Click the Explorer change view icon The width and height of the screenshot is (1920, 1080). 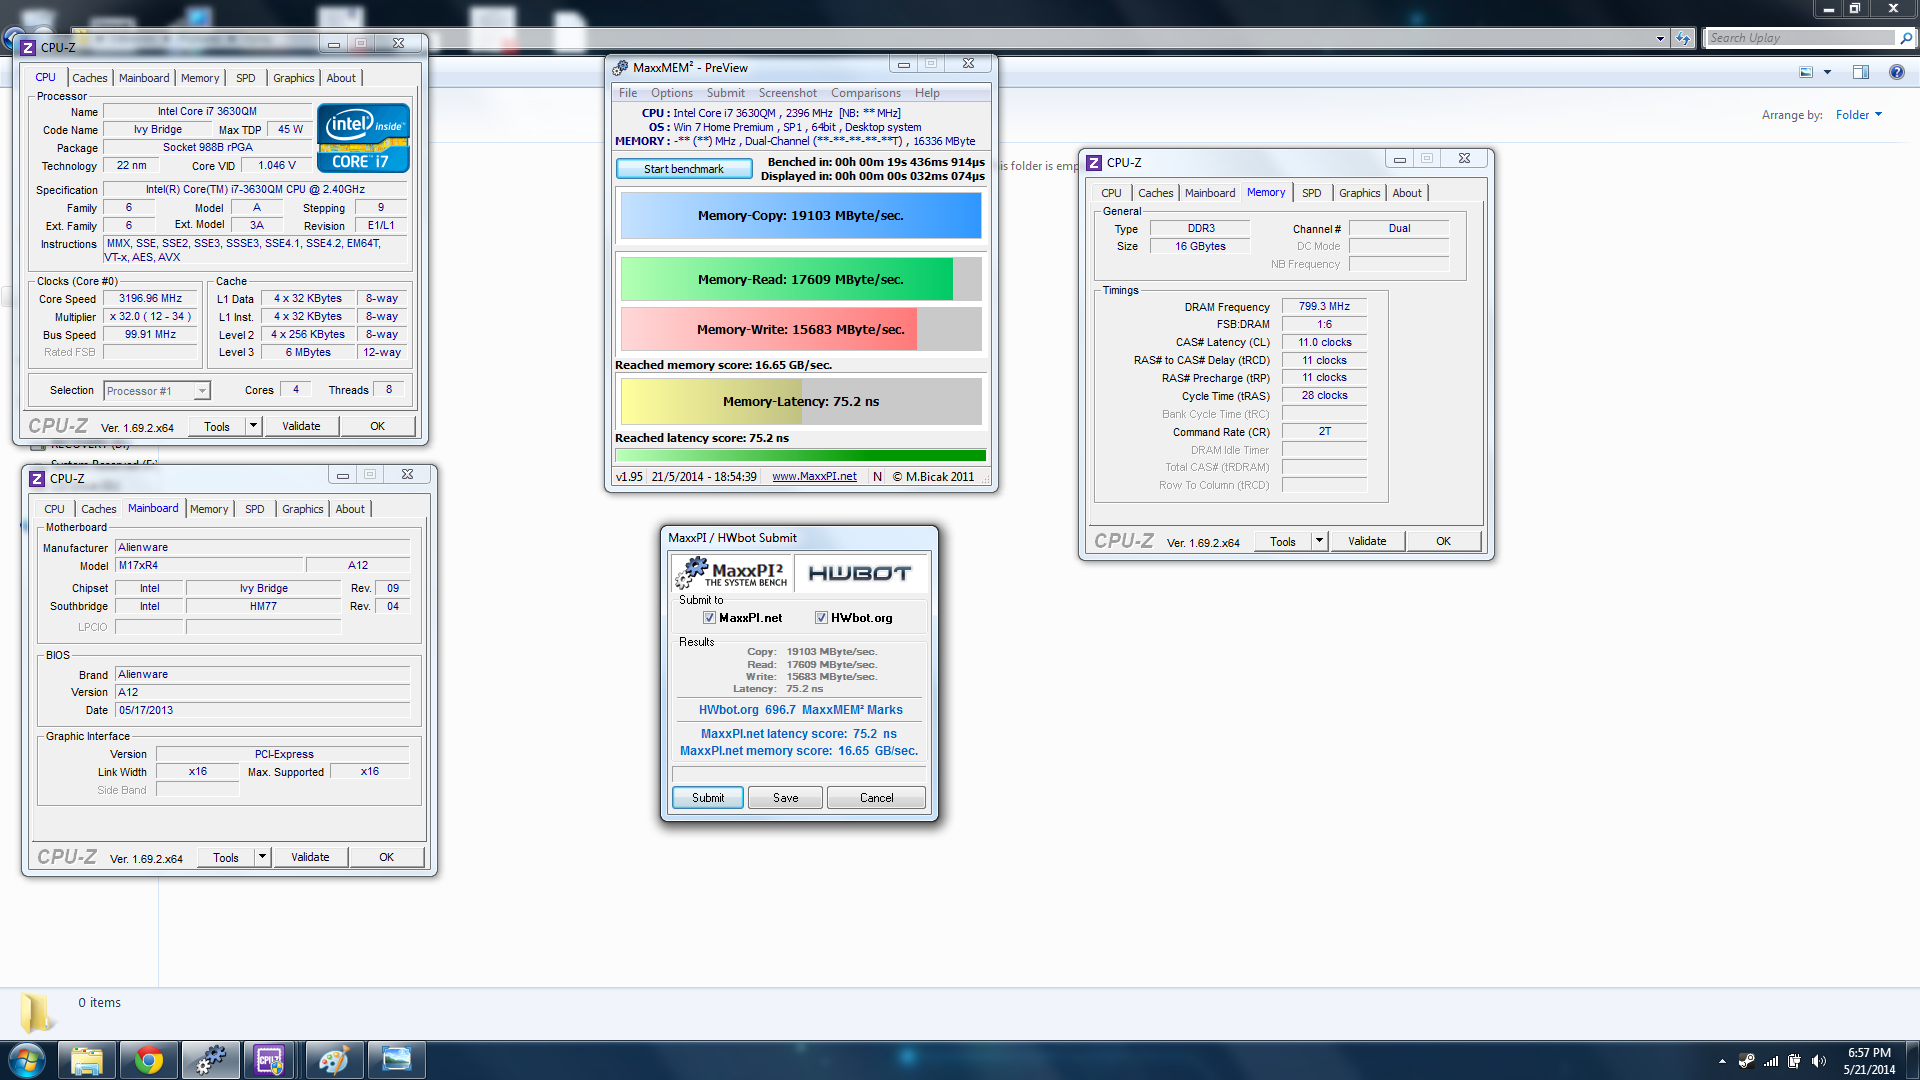pyautogui.click(x=1806, y=72)
